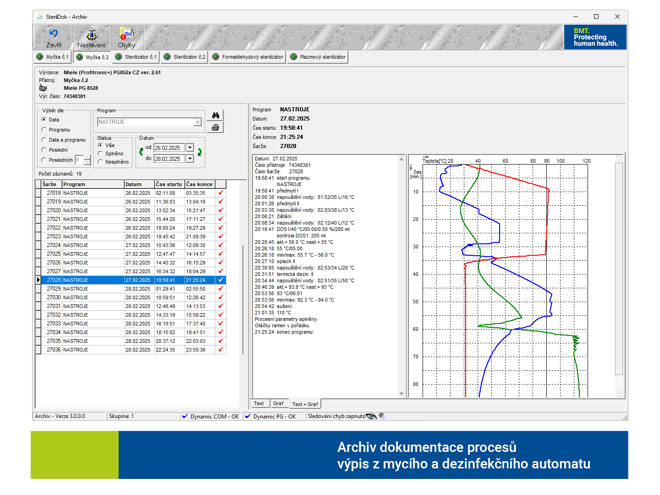Click the binoculars search icon
The width and height of the screenshot is (660, 495).
tap(216, 117)
